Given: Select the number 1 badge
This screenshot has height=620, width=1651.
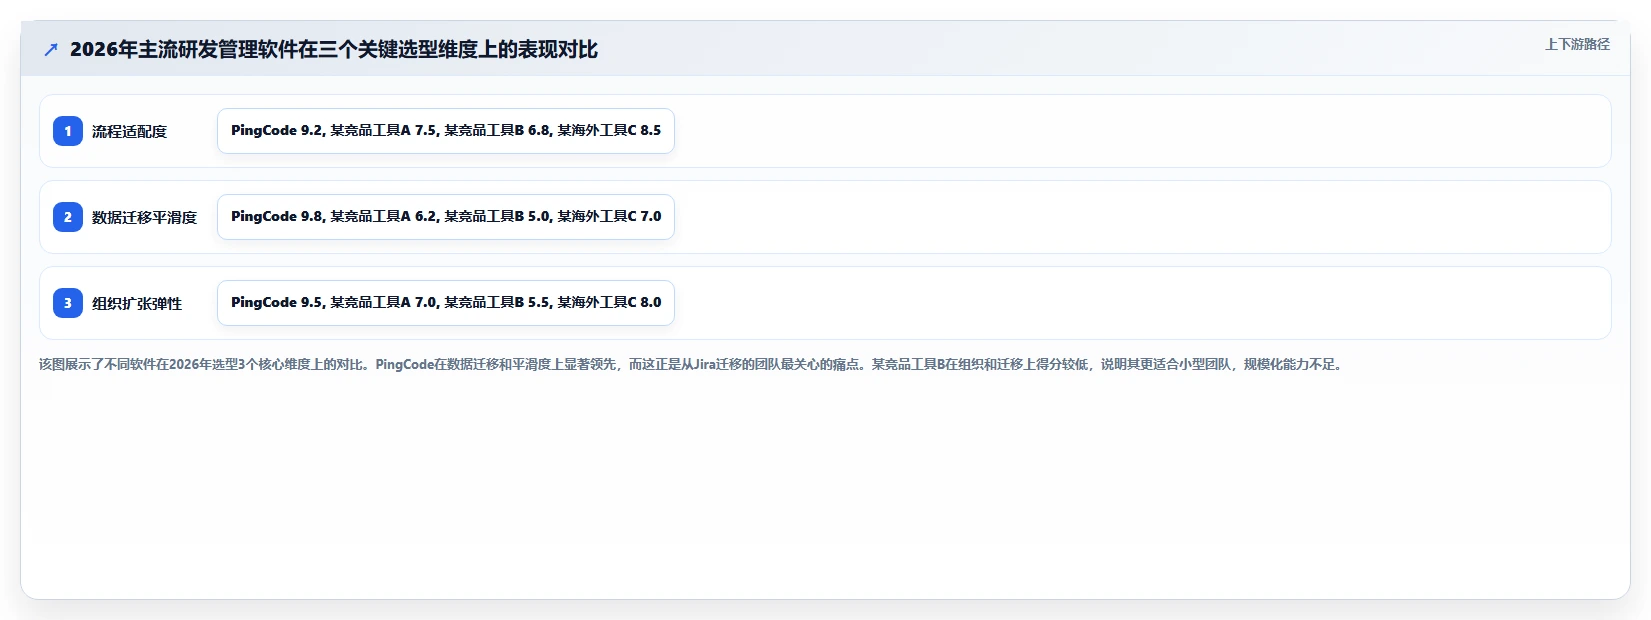Looking at the screenshot, I should tap(68, 131).
